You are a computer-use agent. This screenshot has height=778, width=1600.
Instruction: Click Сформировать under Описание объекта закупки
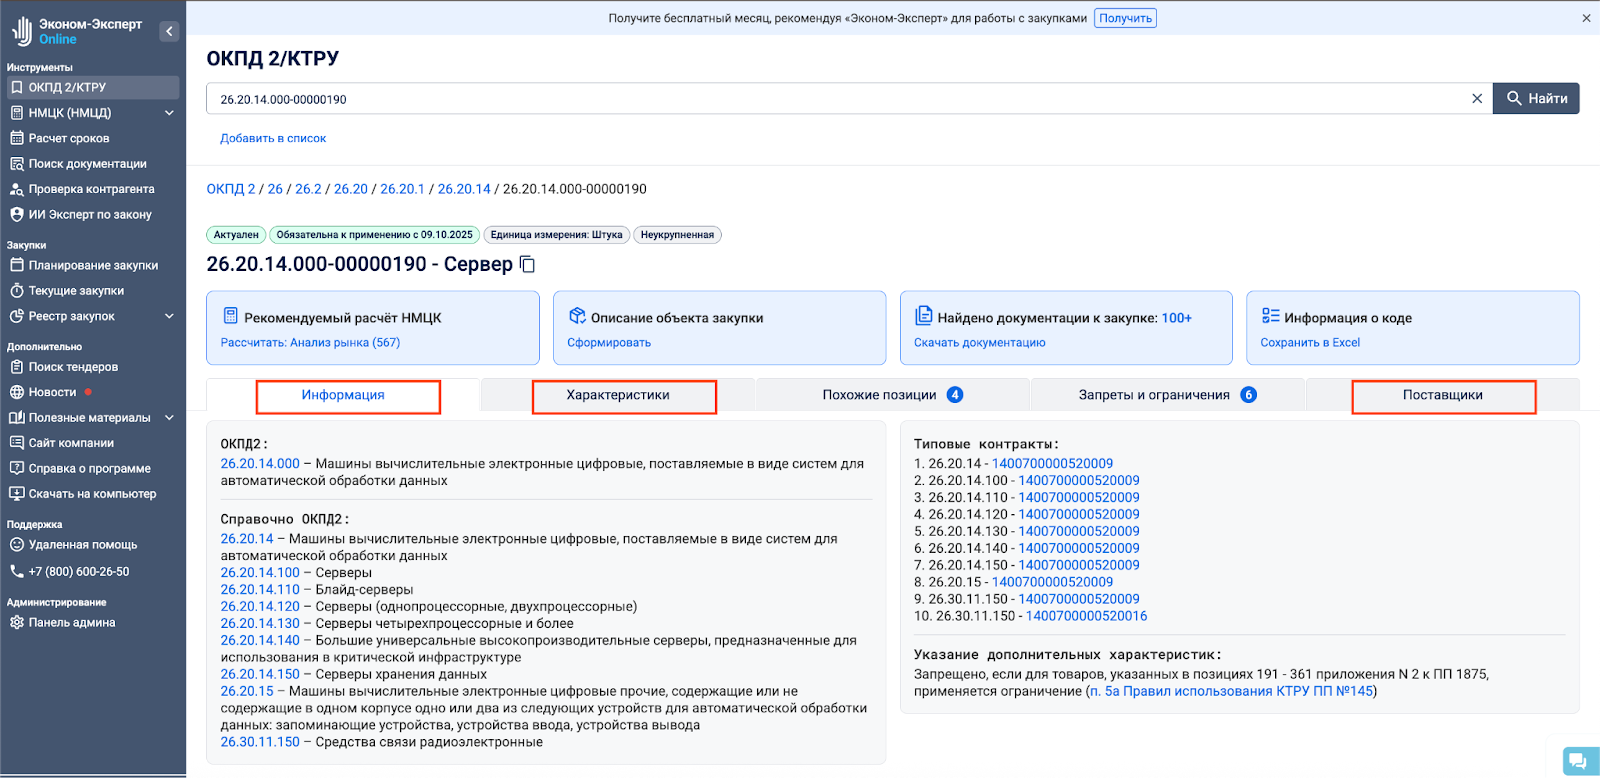[609, 342]
